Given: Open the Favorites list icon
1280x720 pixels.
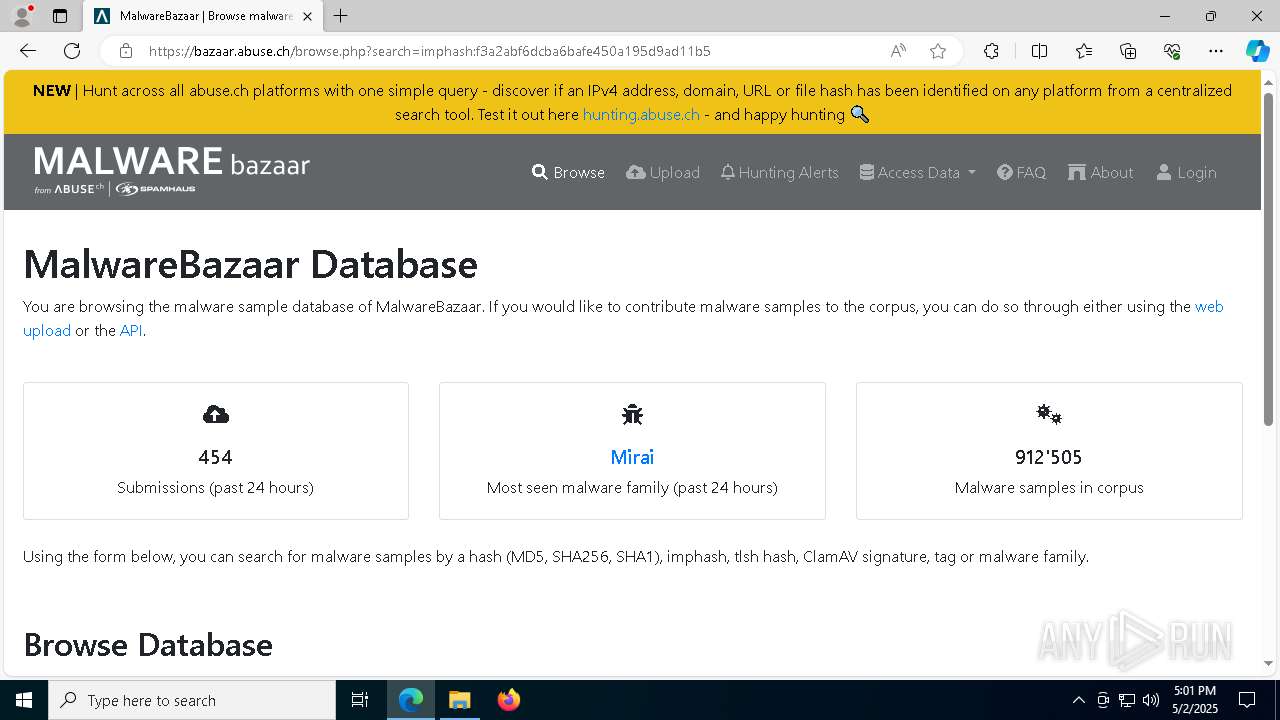Looking at the screenshot, I should (x=1084, y=51).
